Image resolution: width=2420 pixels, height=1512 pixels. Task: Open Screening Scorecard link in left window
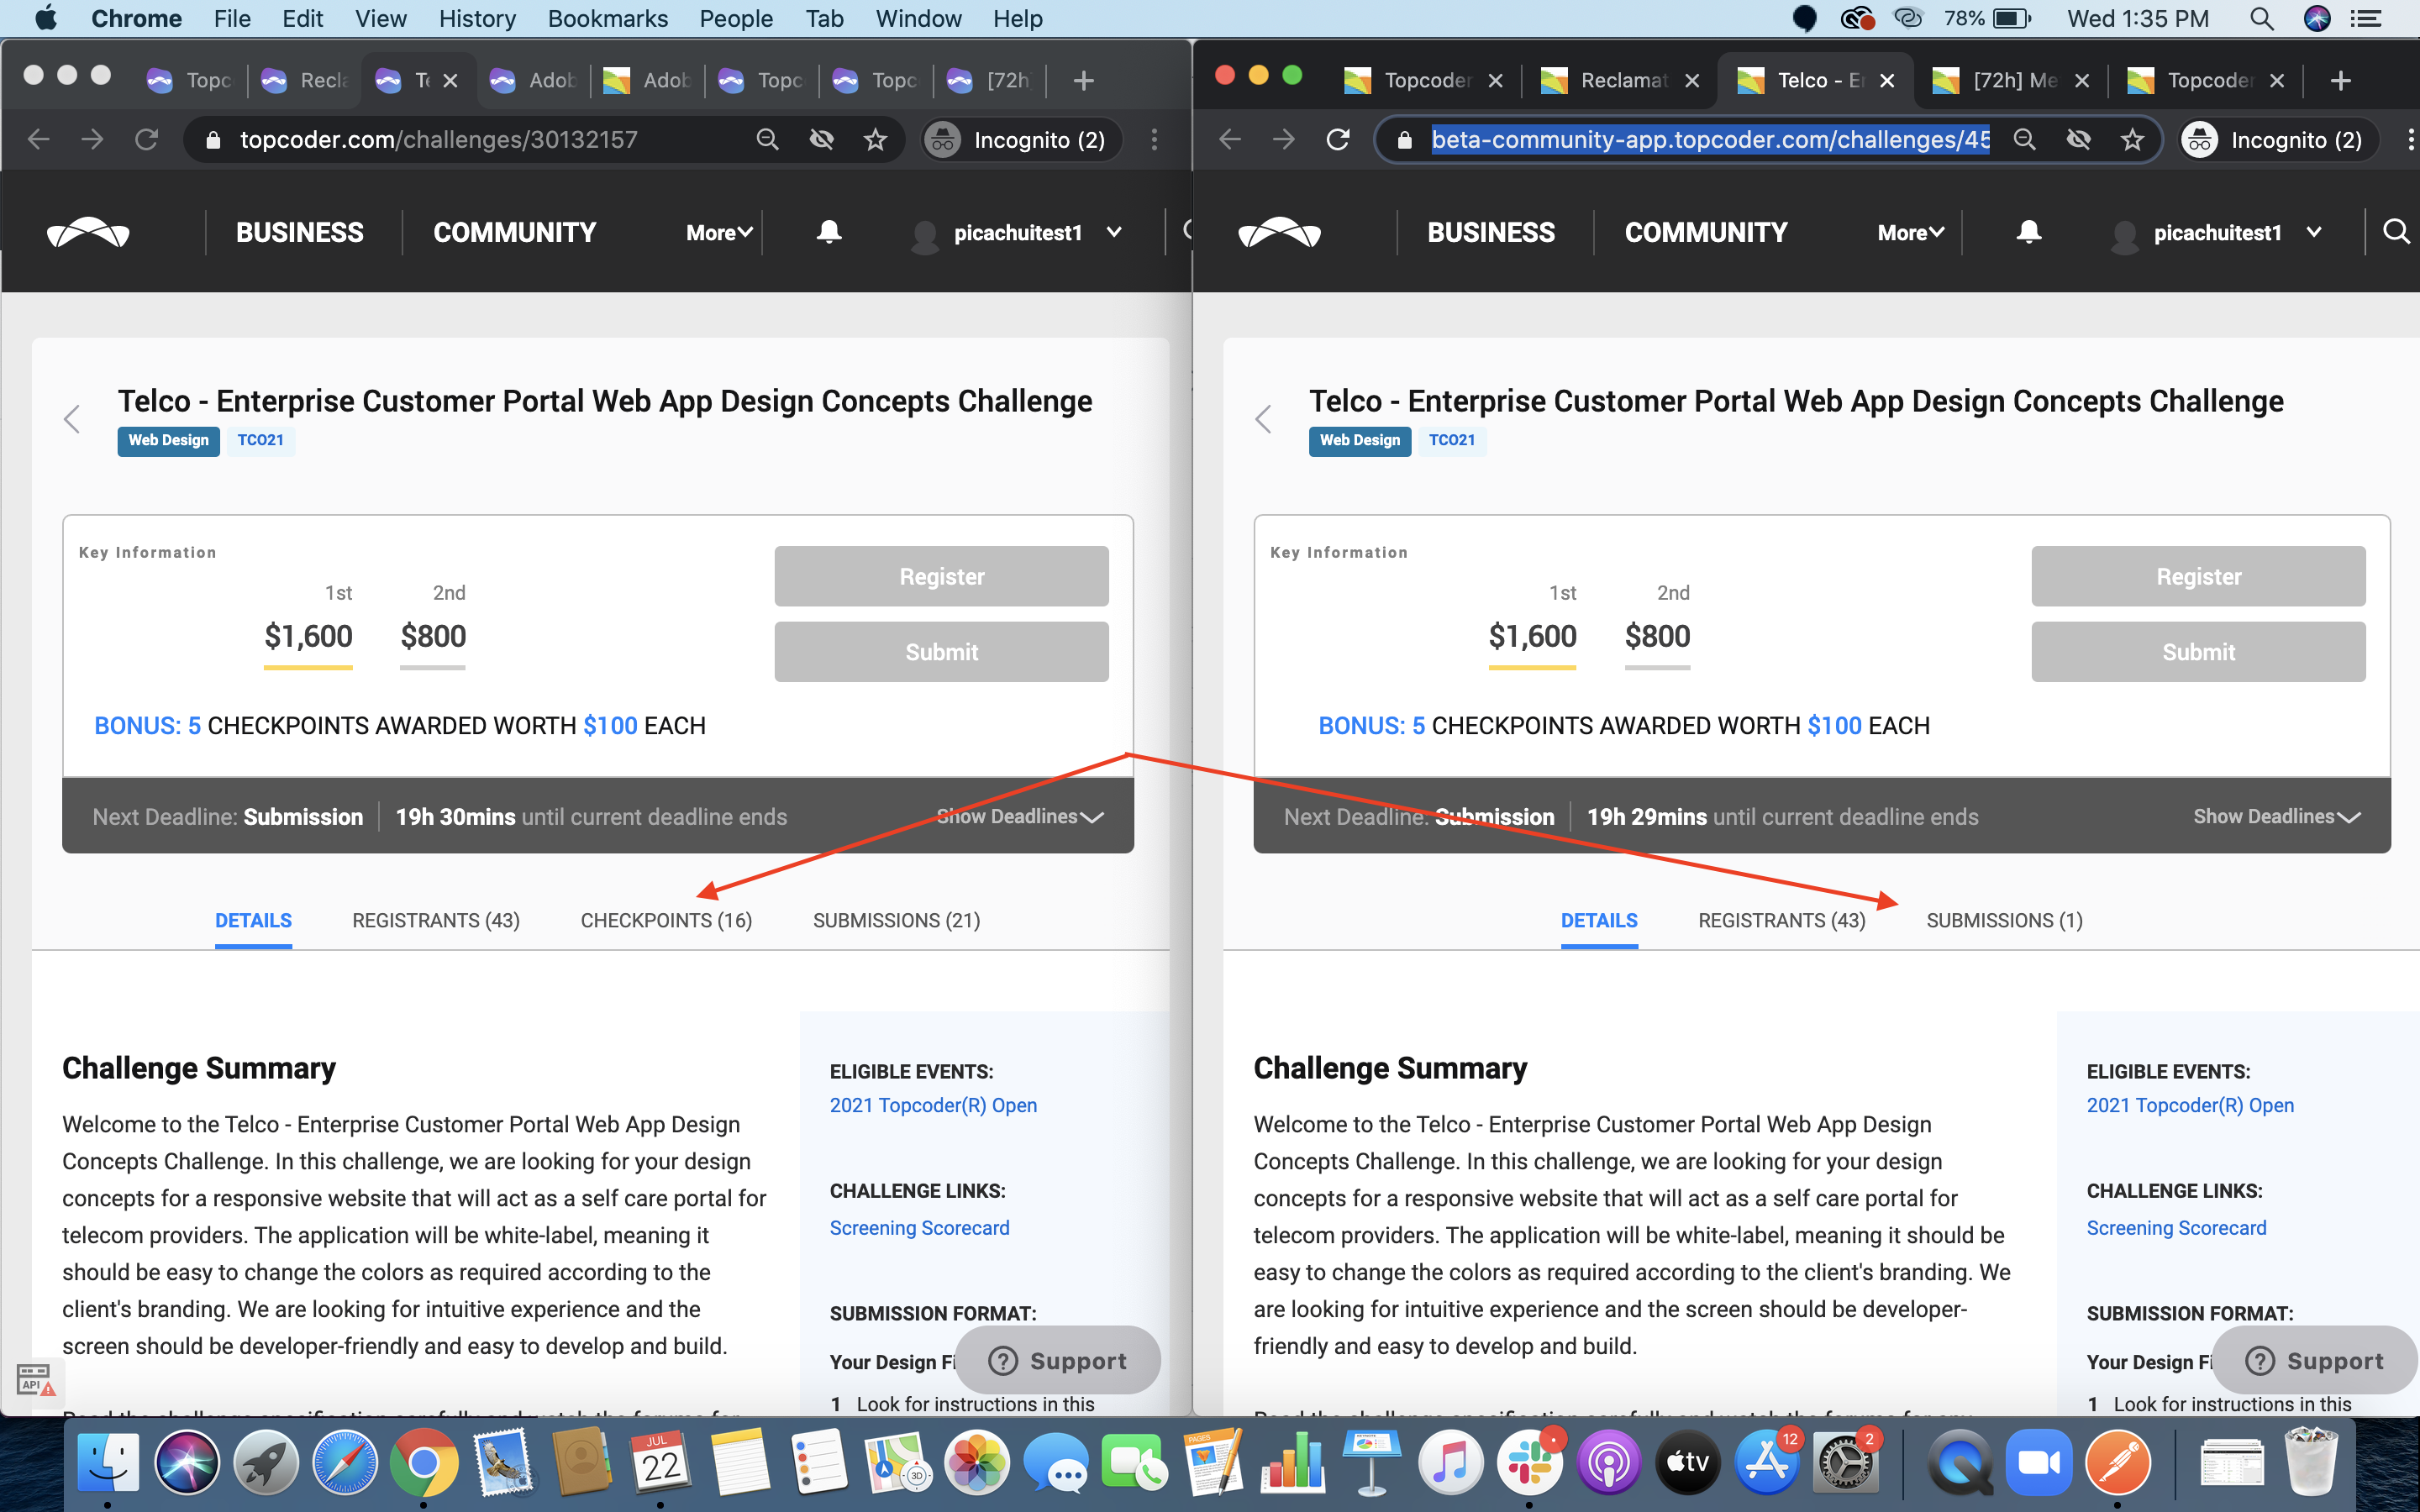(x=919, y=1227)
